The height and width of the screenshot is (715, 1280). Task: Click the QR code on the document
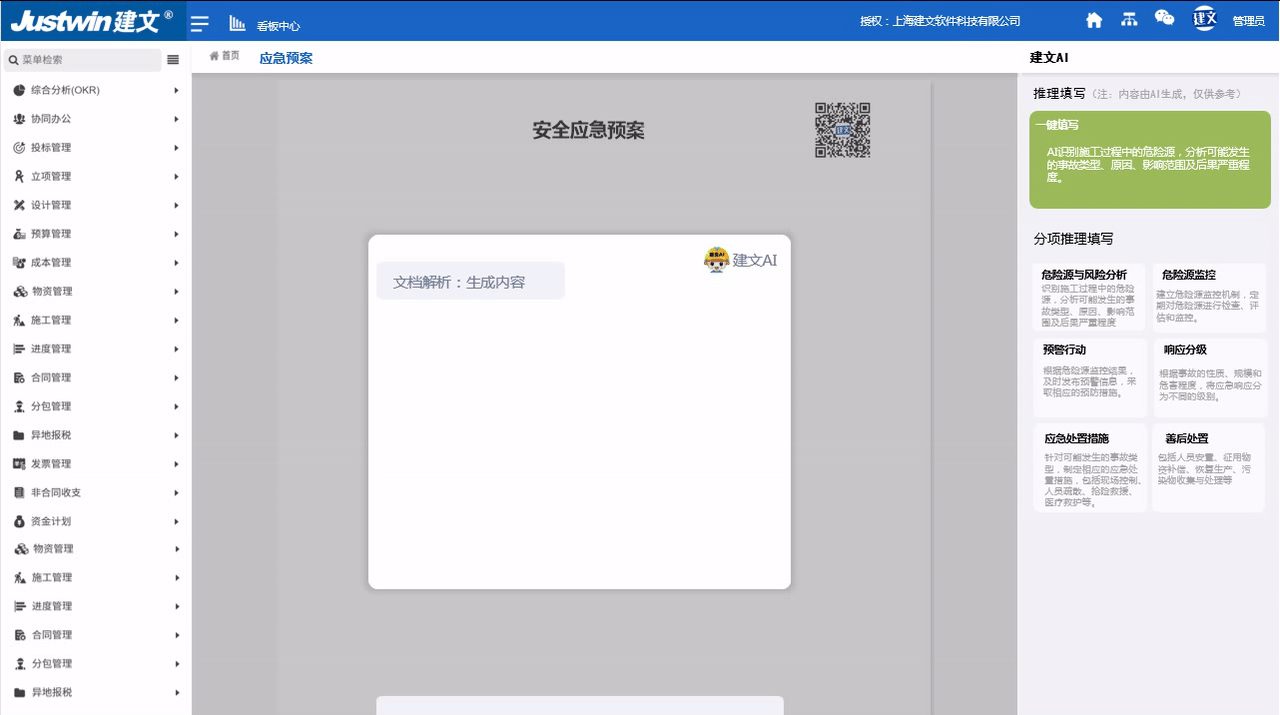[842, 130]
